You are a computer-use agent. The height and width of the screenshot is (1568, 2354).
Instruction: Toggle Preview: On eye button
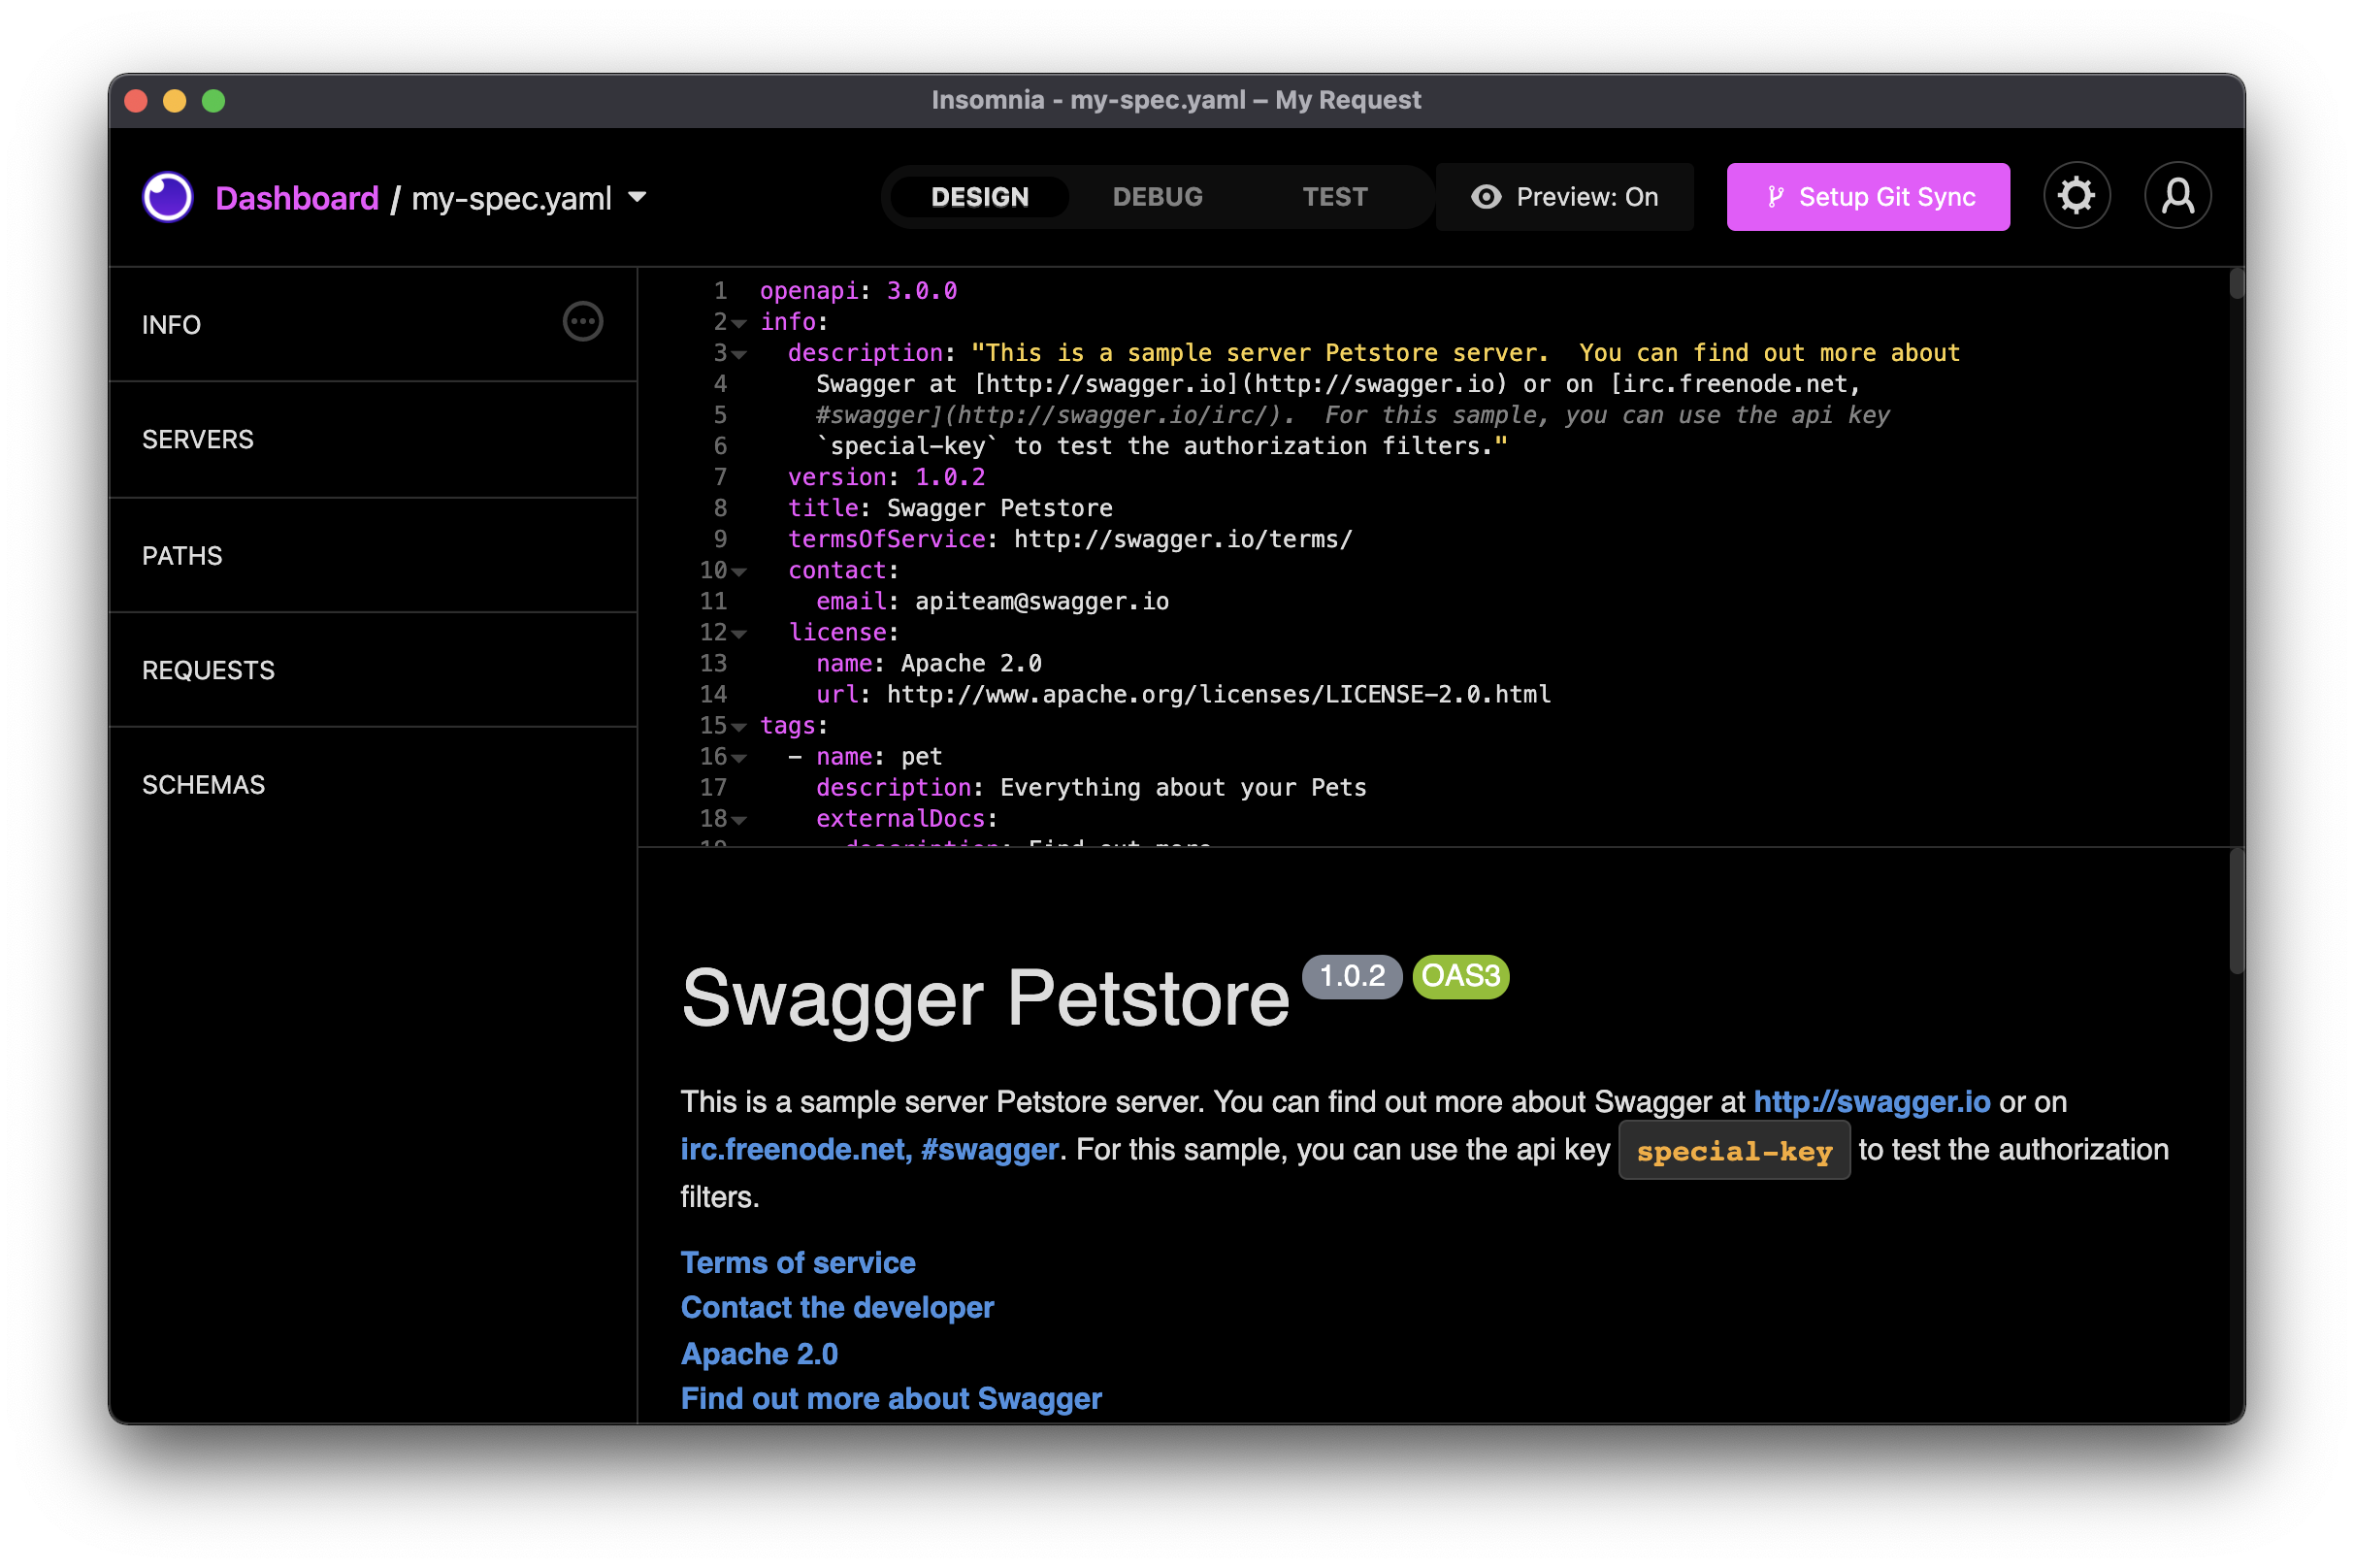(x=1564, y=197)
